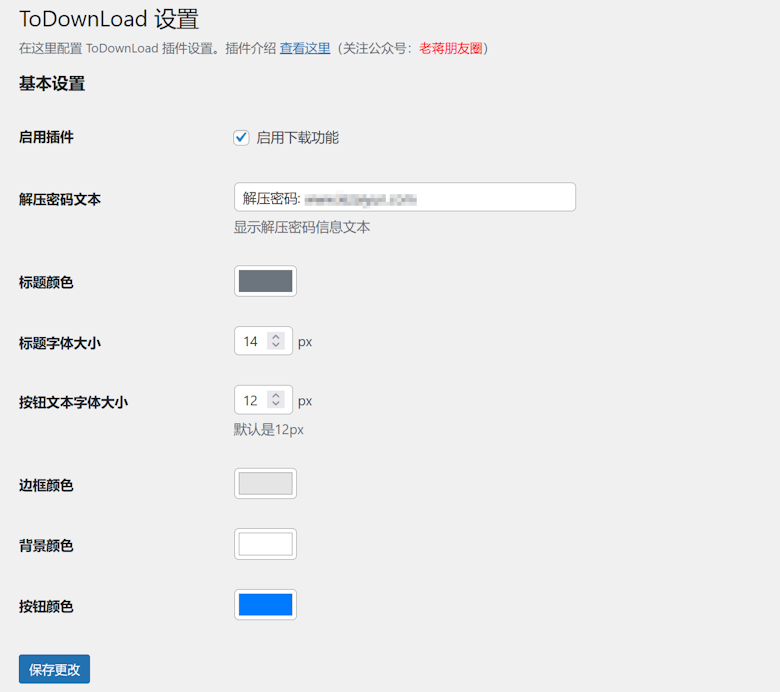Click the 按钮文本字体大小 number field
Viewport: 780px width, 692px height.
263,399
